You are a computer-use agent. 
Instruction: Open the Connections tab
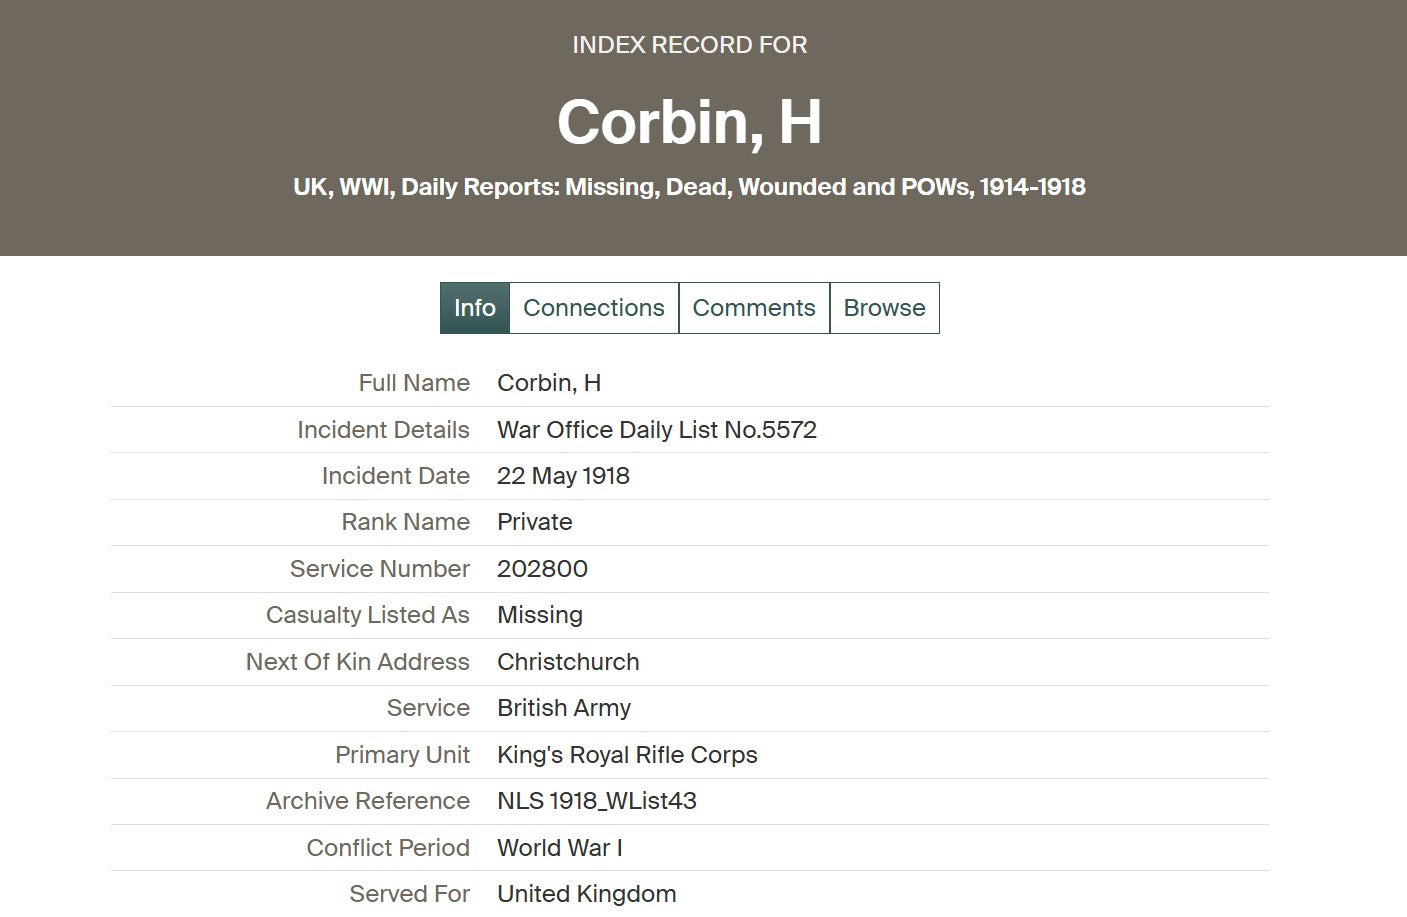(594, 308)
